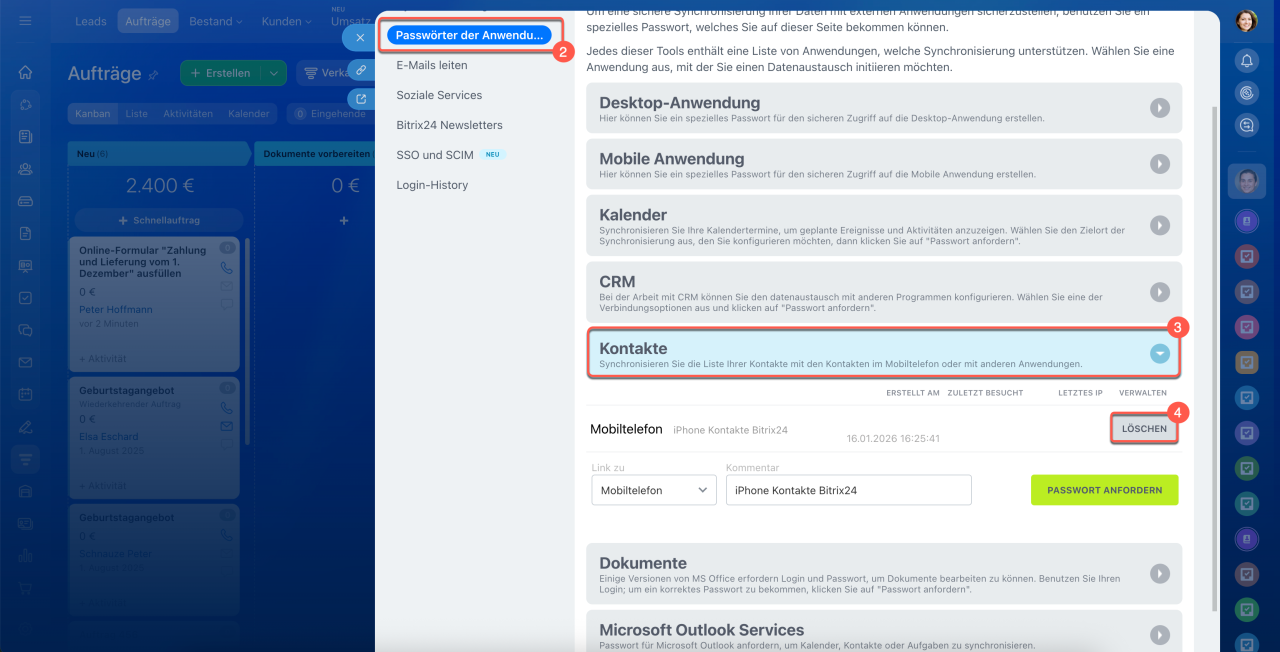Open the chat bubbles icon in left sidebar
Image resolution: width=1280 pixels, height=652 pixels.
click(x=25, y=330)
